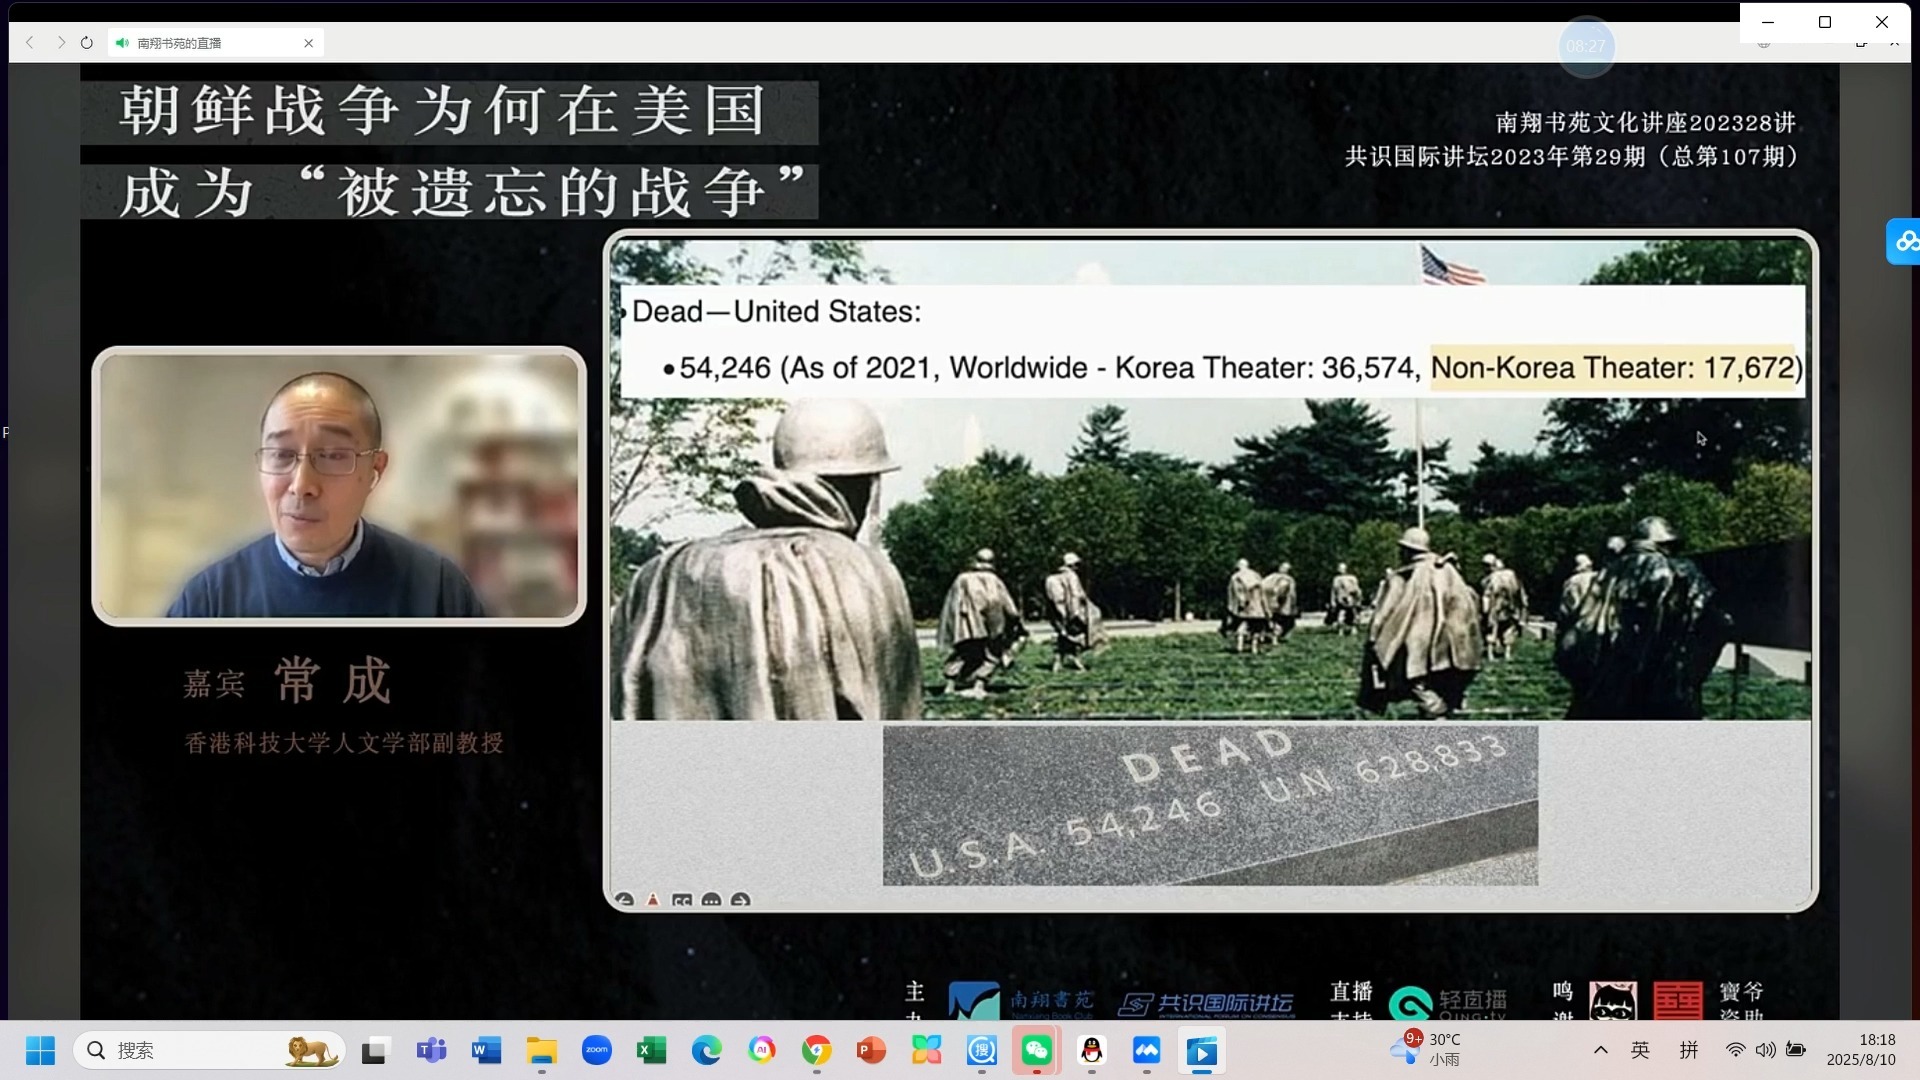
Task: Reload the livestream page
Action: [x=87, y=43]
